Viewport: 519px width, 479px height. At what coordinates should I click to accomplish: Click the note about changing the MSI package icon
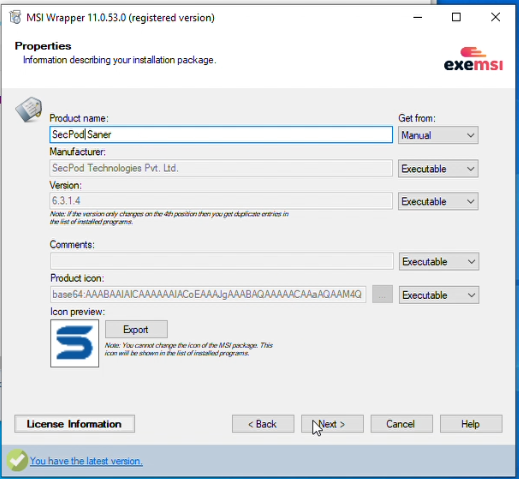[189, 349]
